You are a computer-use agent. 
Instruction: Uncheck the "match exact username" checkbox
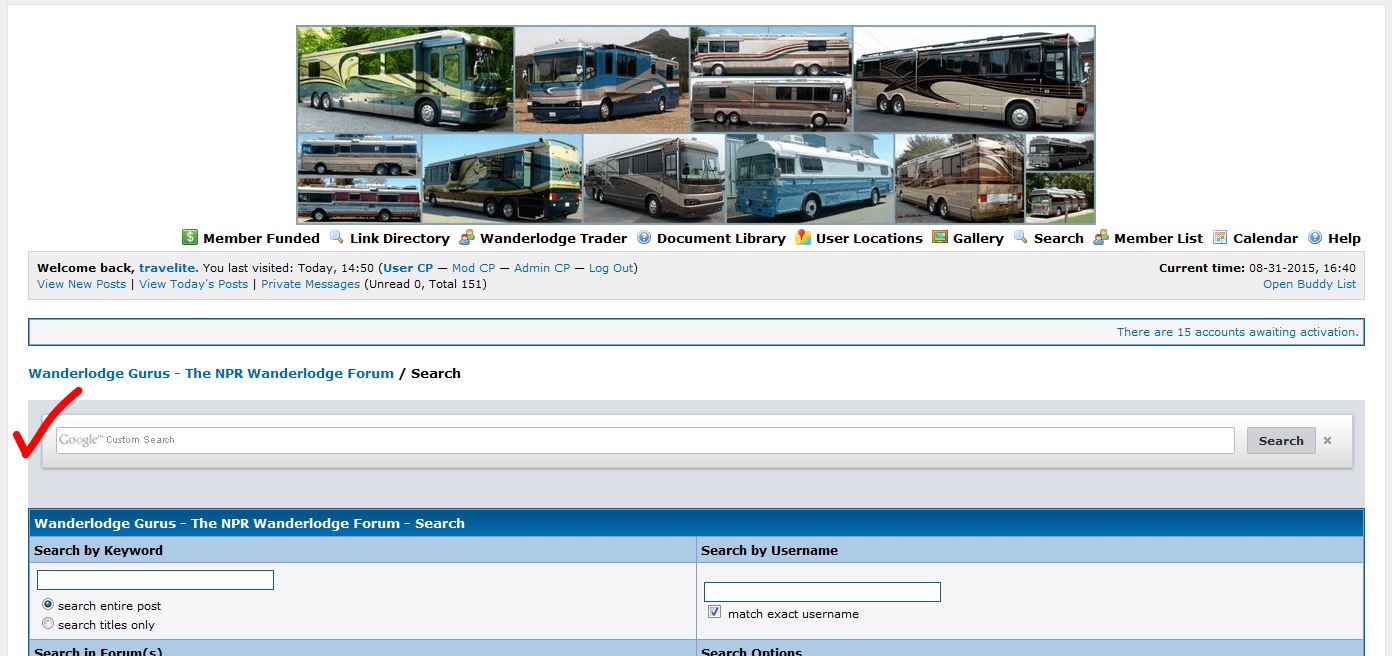714,613
